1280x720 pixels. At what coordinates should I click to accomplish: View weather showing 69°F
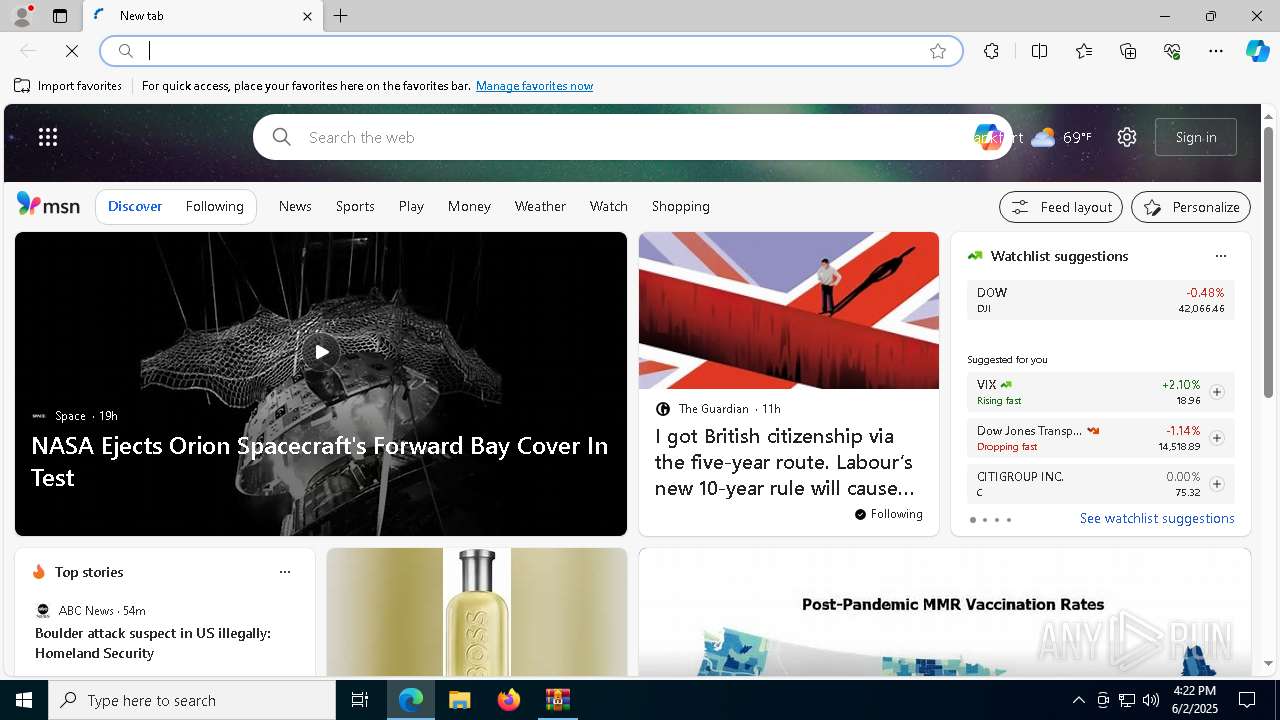coord(1061,137)
